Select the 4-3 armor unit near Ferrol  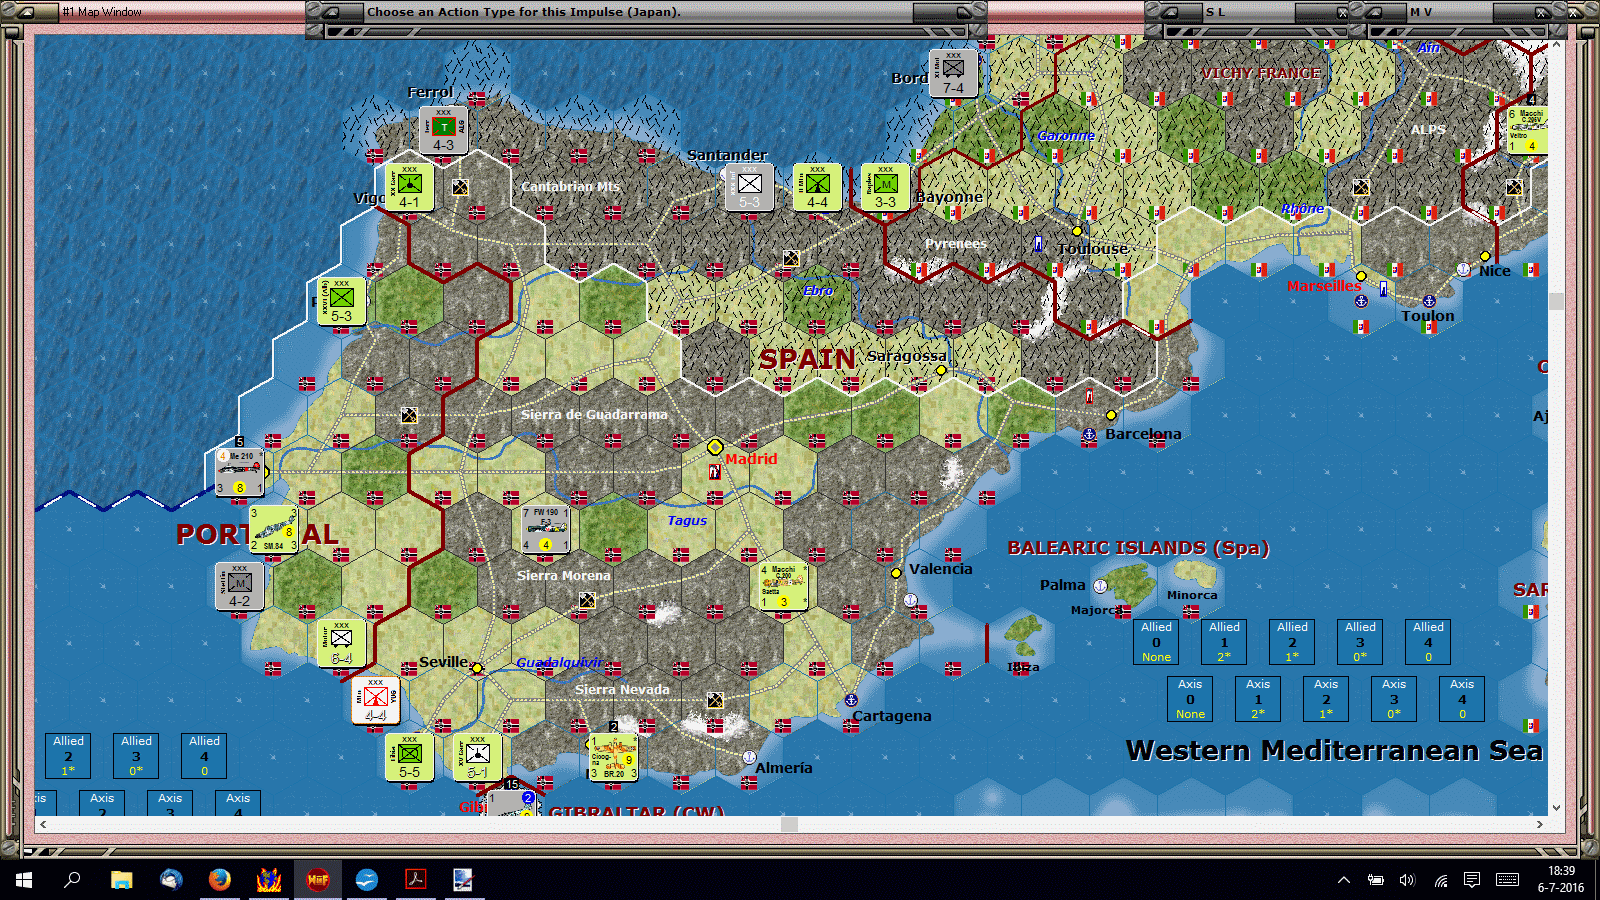point(443,131)
